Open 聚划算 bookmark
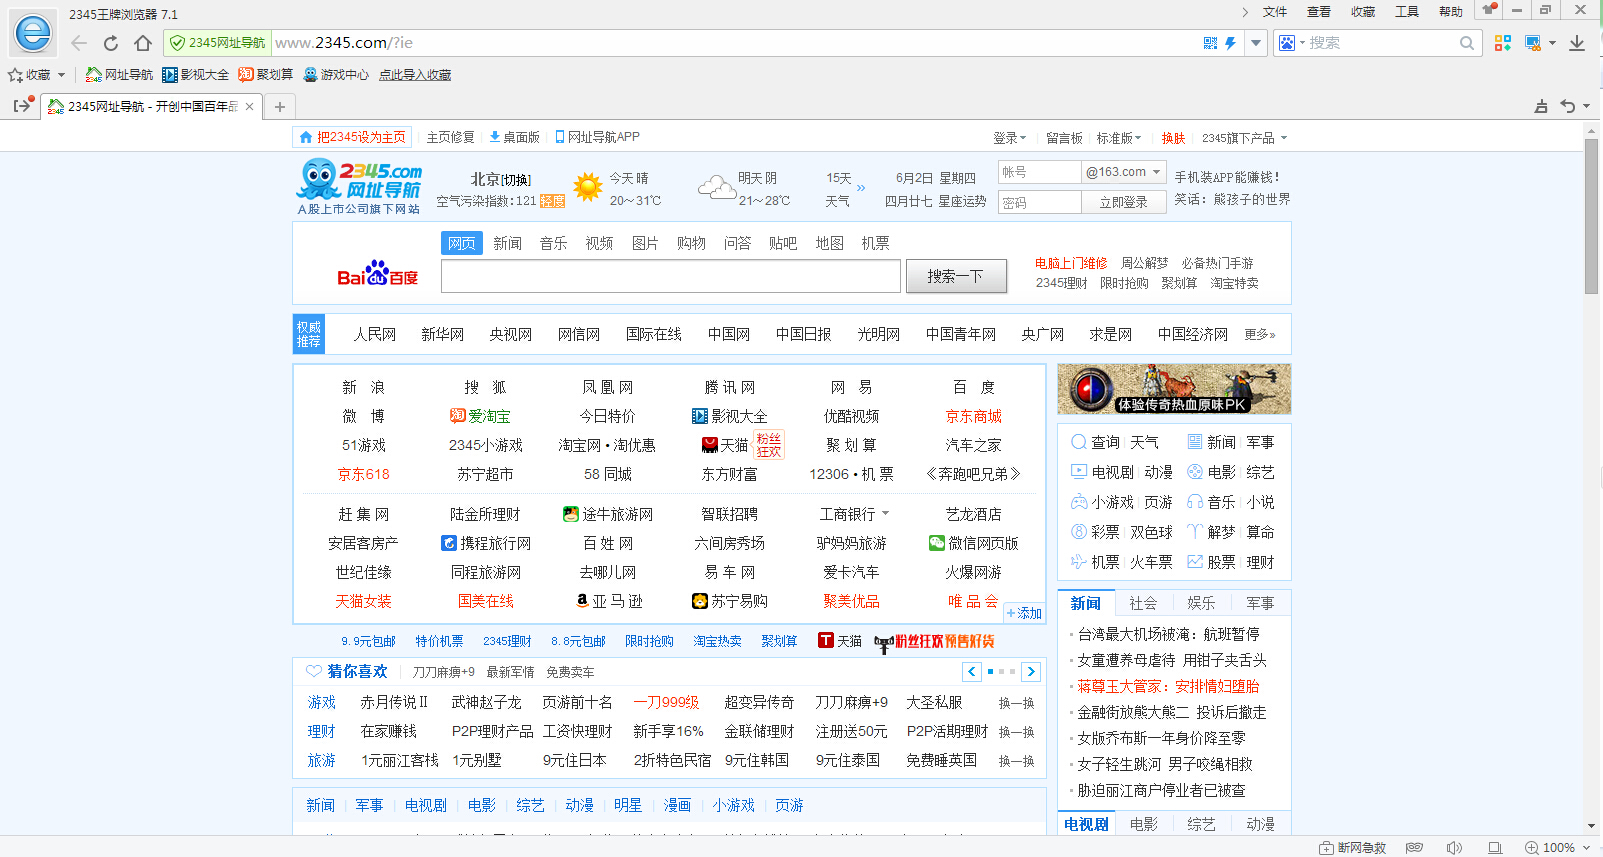 tap(266, 75)
